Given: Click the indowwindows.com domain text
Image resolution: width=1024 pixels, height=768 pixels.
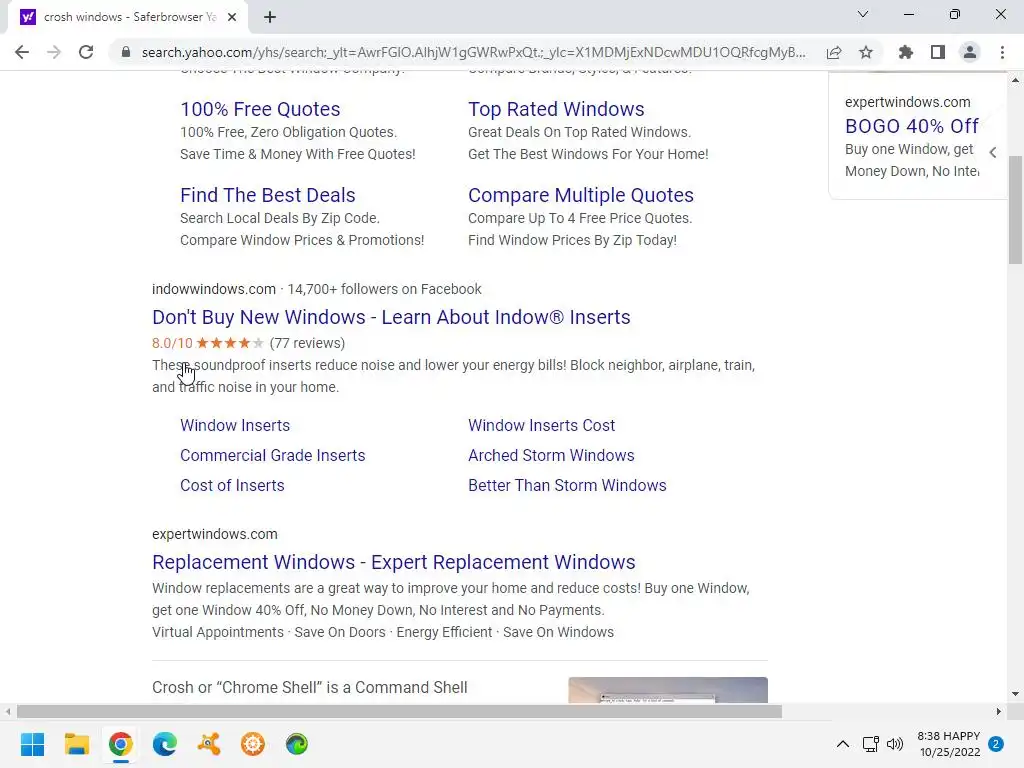Looking at the screenshot, I should click(x=214, y=289).
